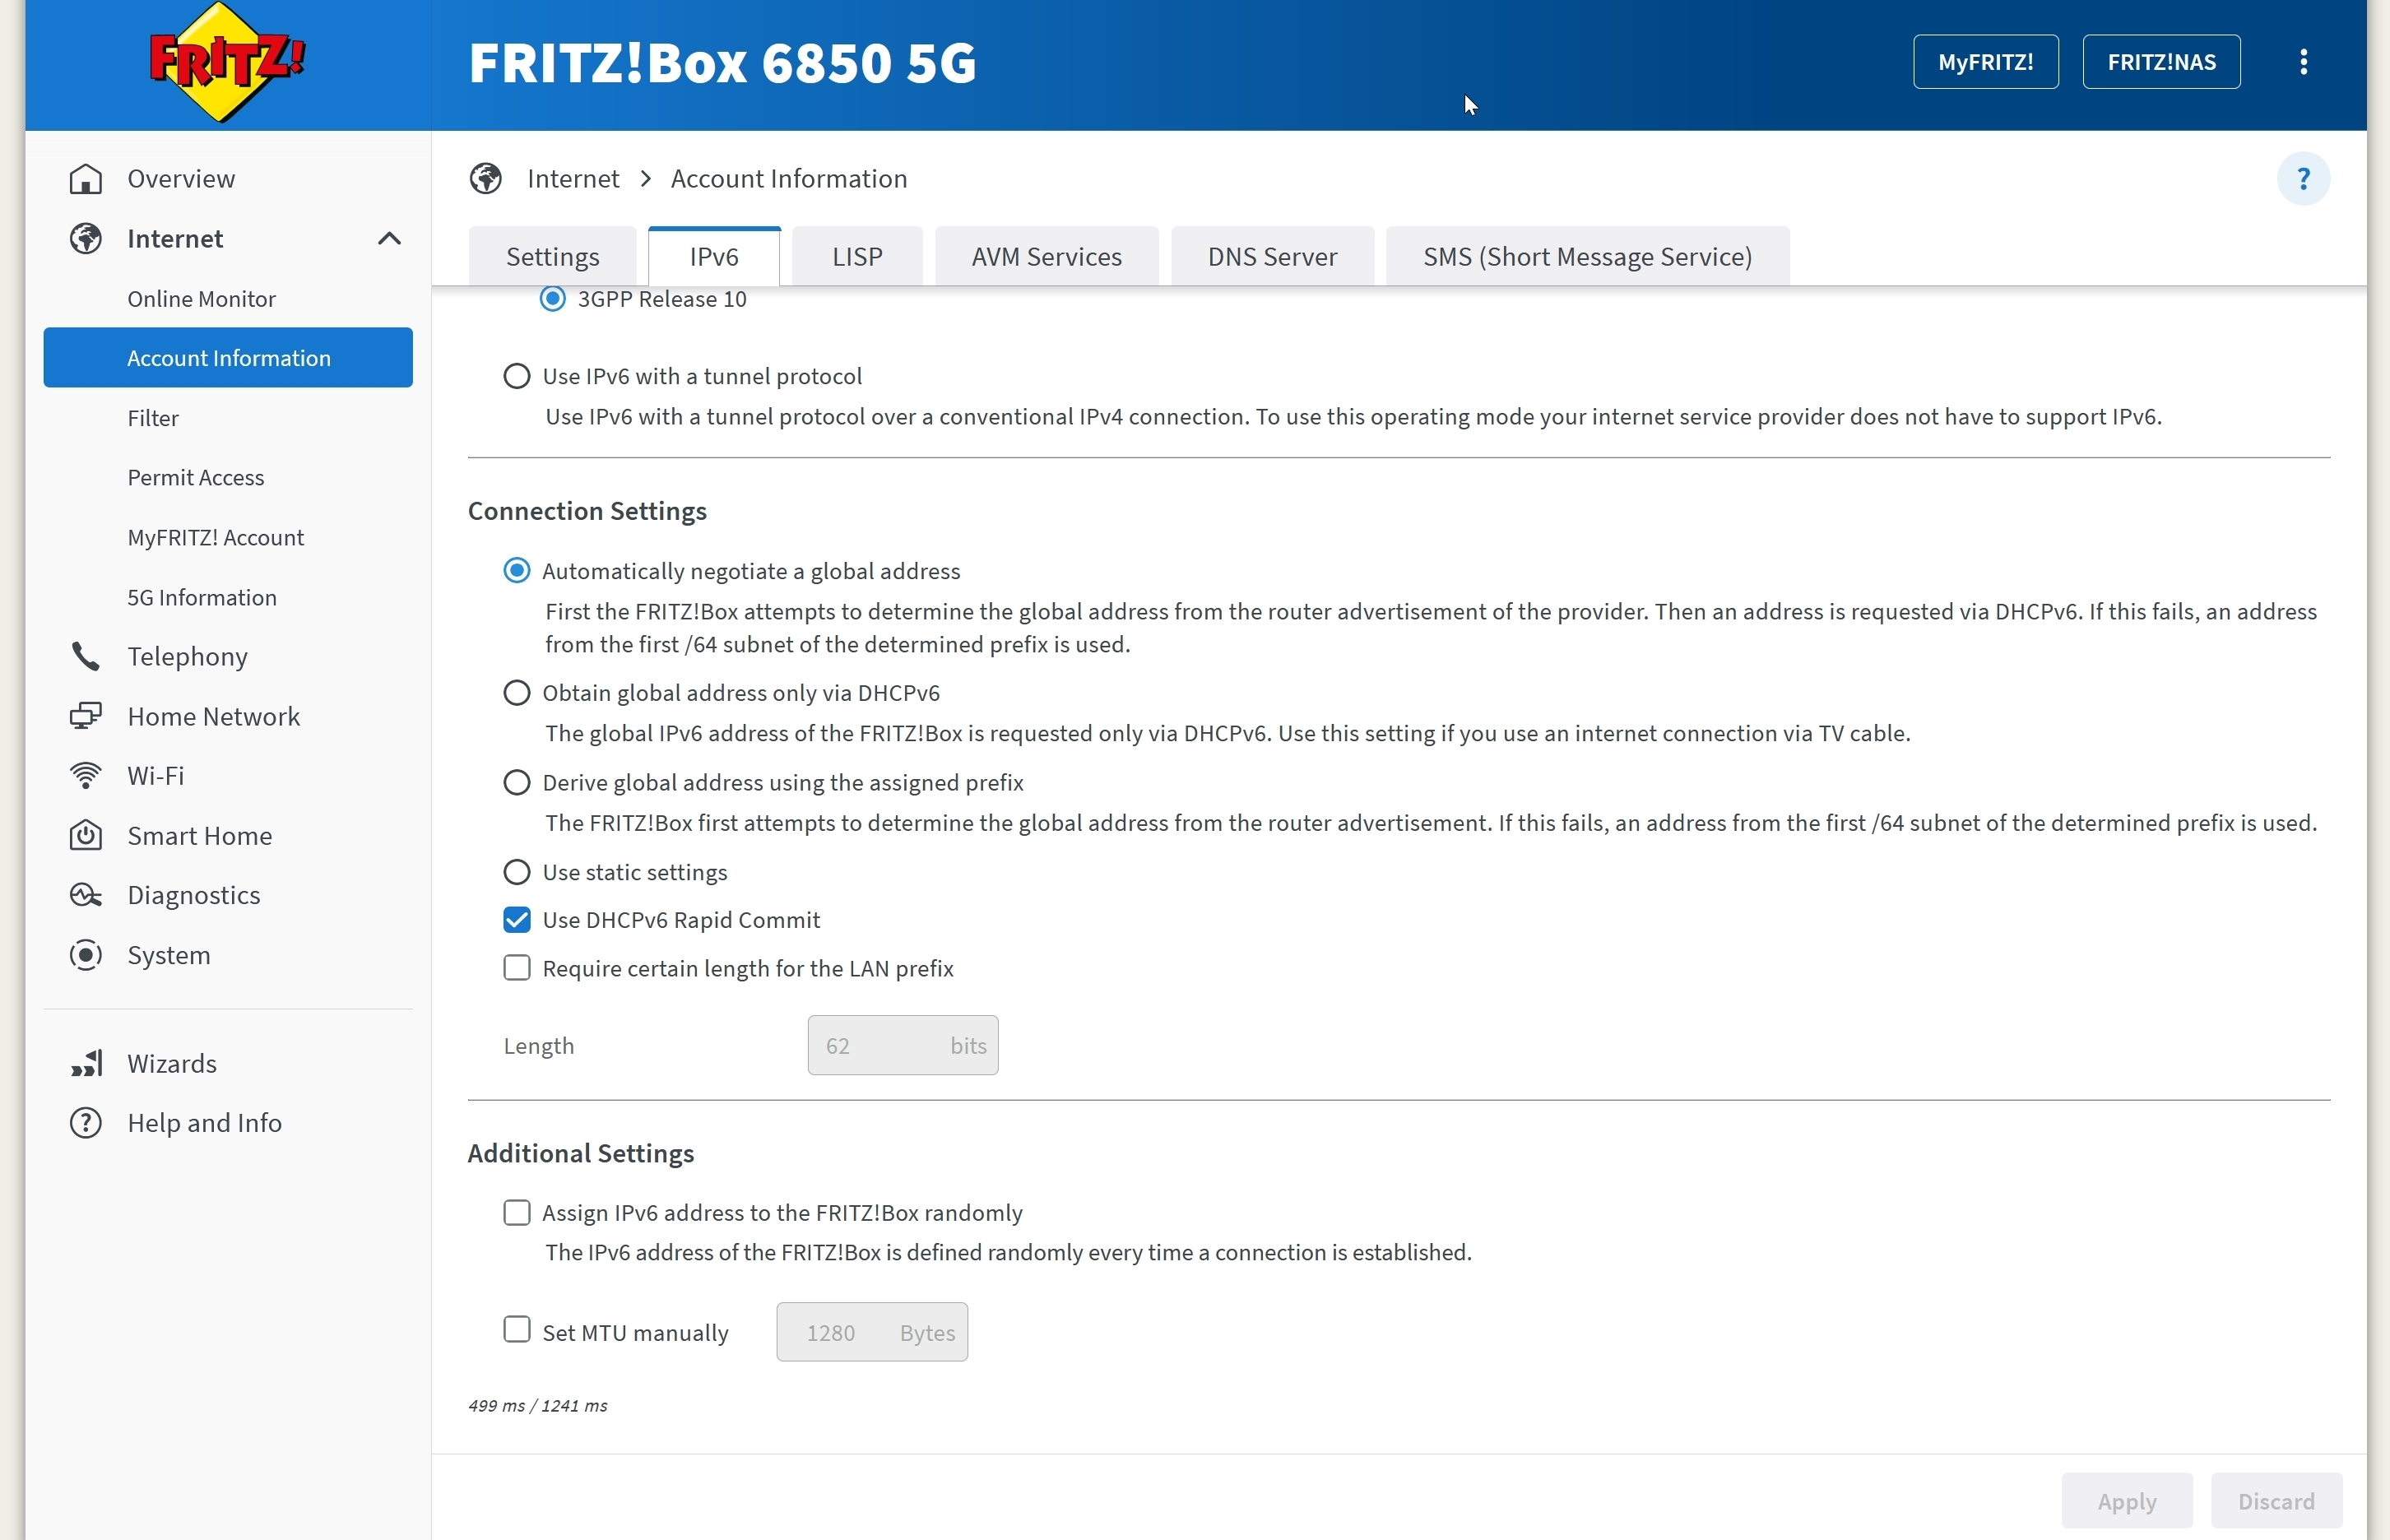This screenshot has width=2390, height=1540.
Task: Enable Set MTU manually checkbox
Action: [516, 1330]
